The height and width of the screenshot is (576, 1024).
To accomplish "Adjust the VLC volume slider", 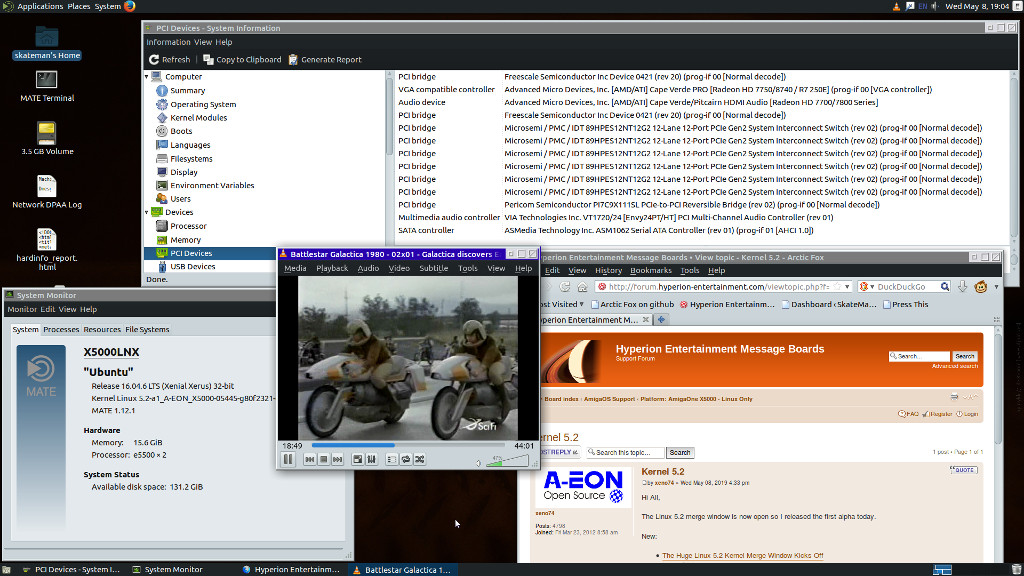I will (x=507, y=461).
